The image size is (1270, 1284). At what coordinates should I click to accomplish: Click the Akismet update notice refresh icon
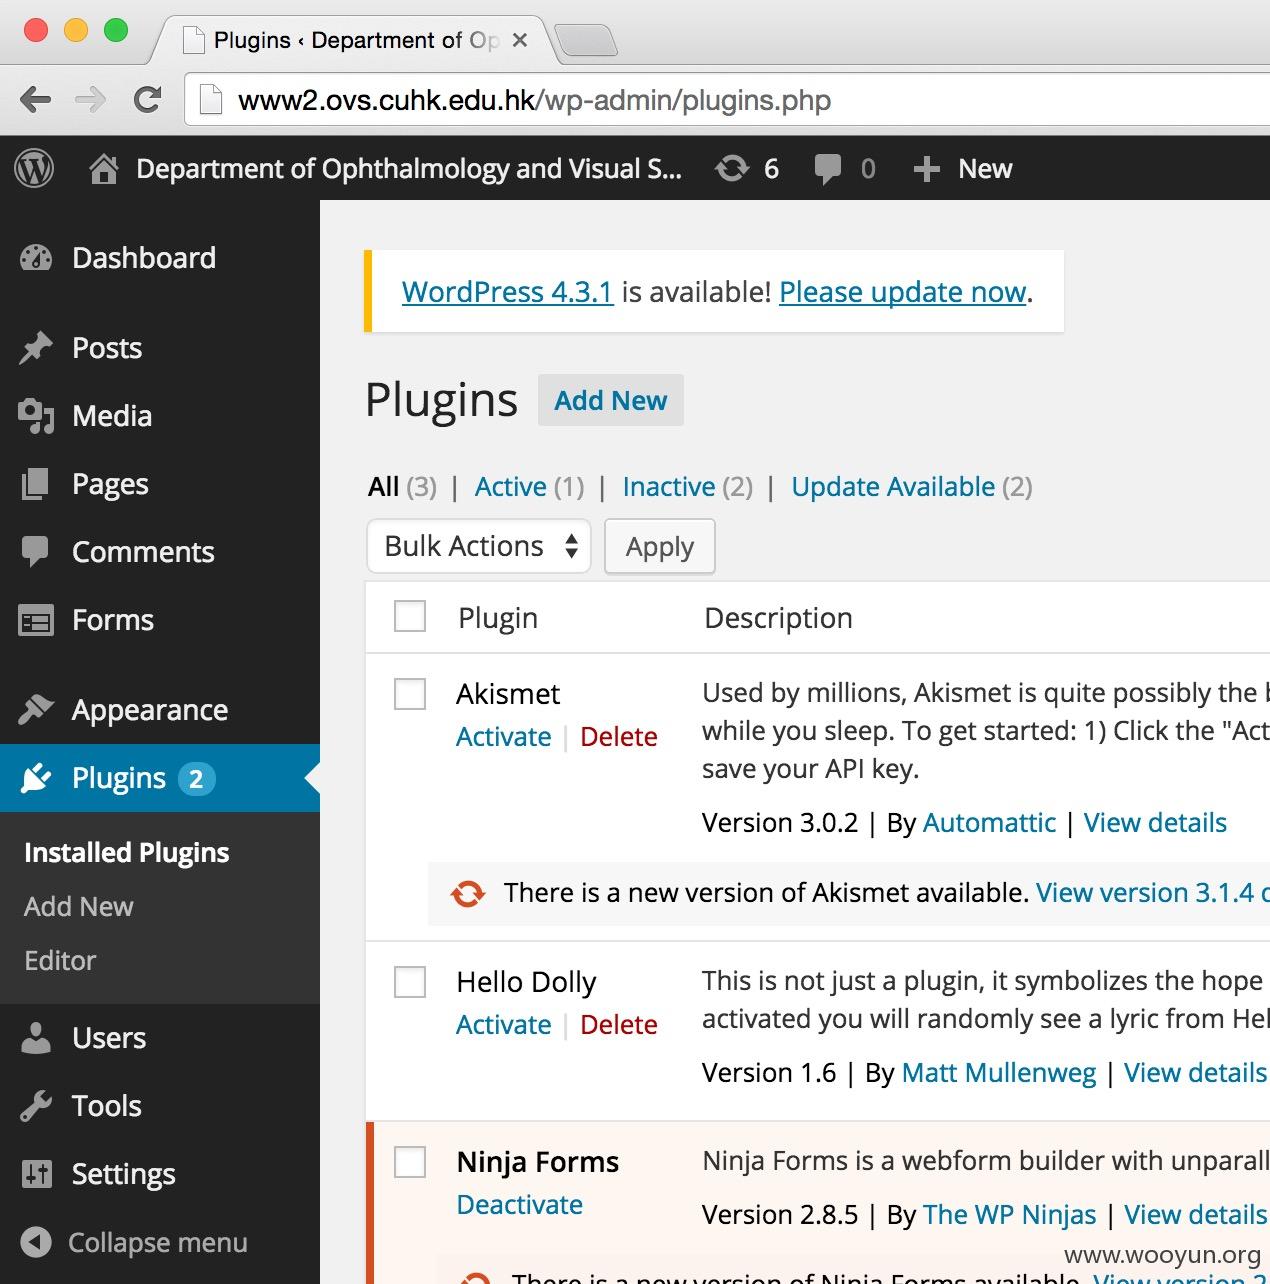pos(468,893)
